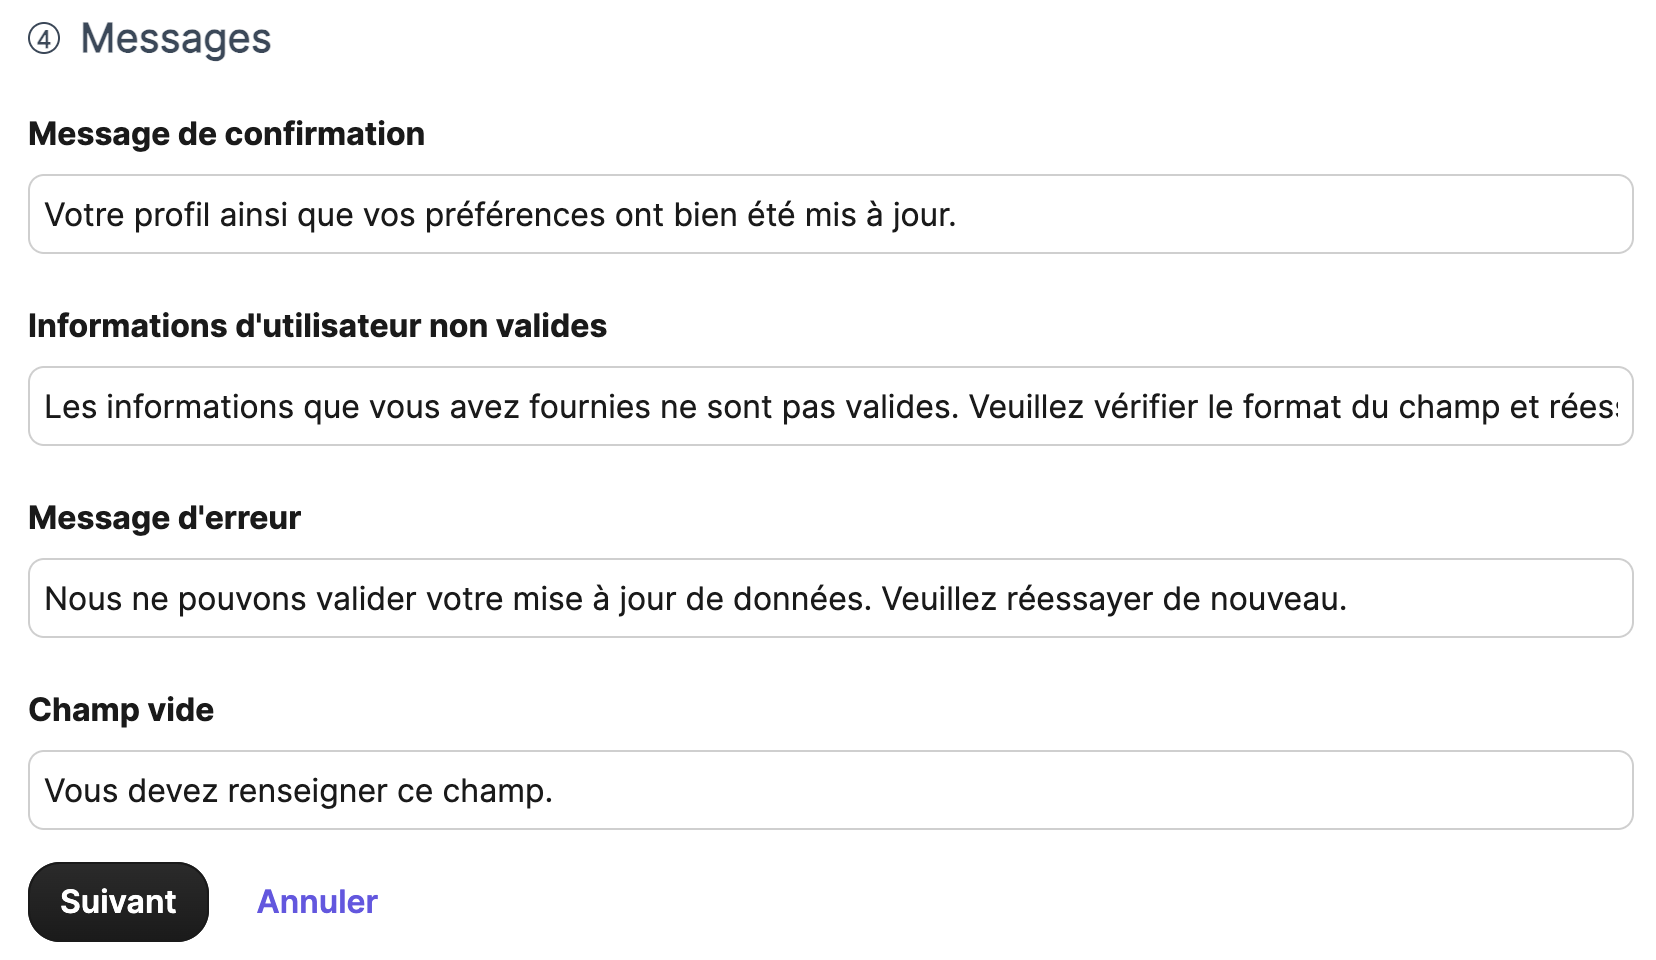Click the dark rounded Suivant button
Viewport: 1656px width, 960px height.
tap(118, 901)
